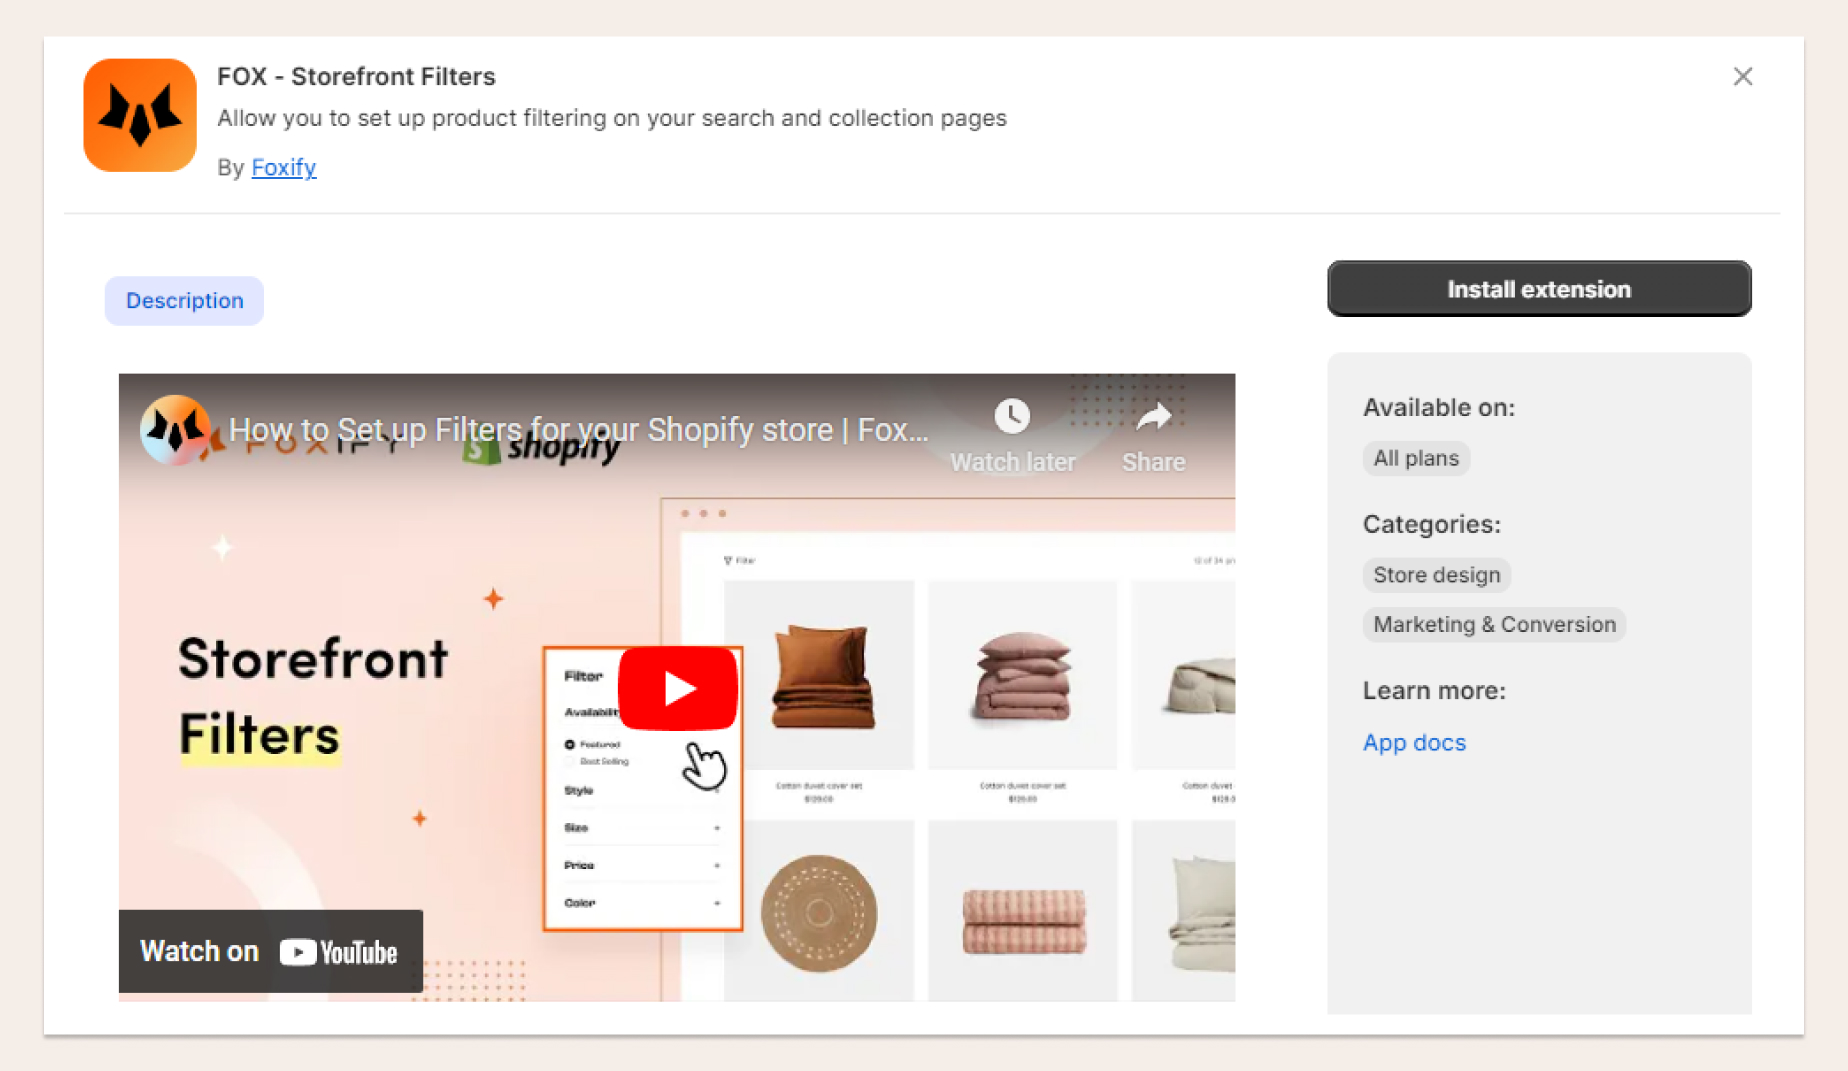Click the FOX Storefront Filters app logo

tap(140, 115)
